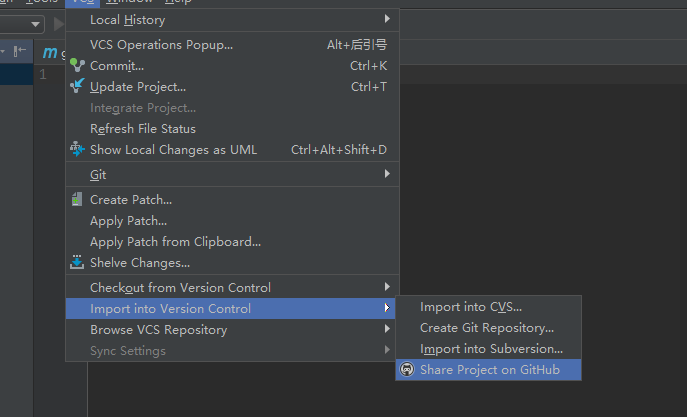Open the Checkout from Version Control submenu
Viewport: 687px width, 417px height.
pos(180,288)
